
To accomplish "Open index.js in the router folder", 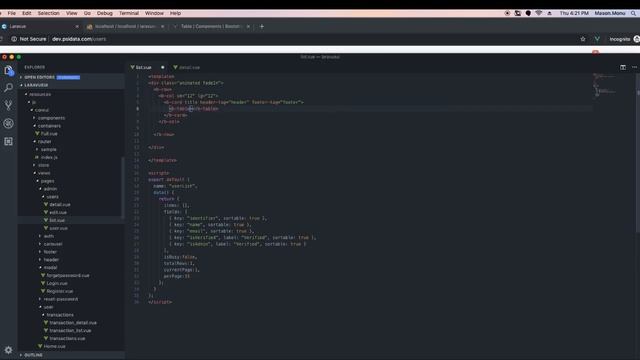I will (x=49, y=157).
